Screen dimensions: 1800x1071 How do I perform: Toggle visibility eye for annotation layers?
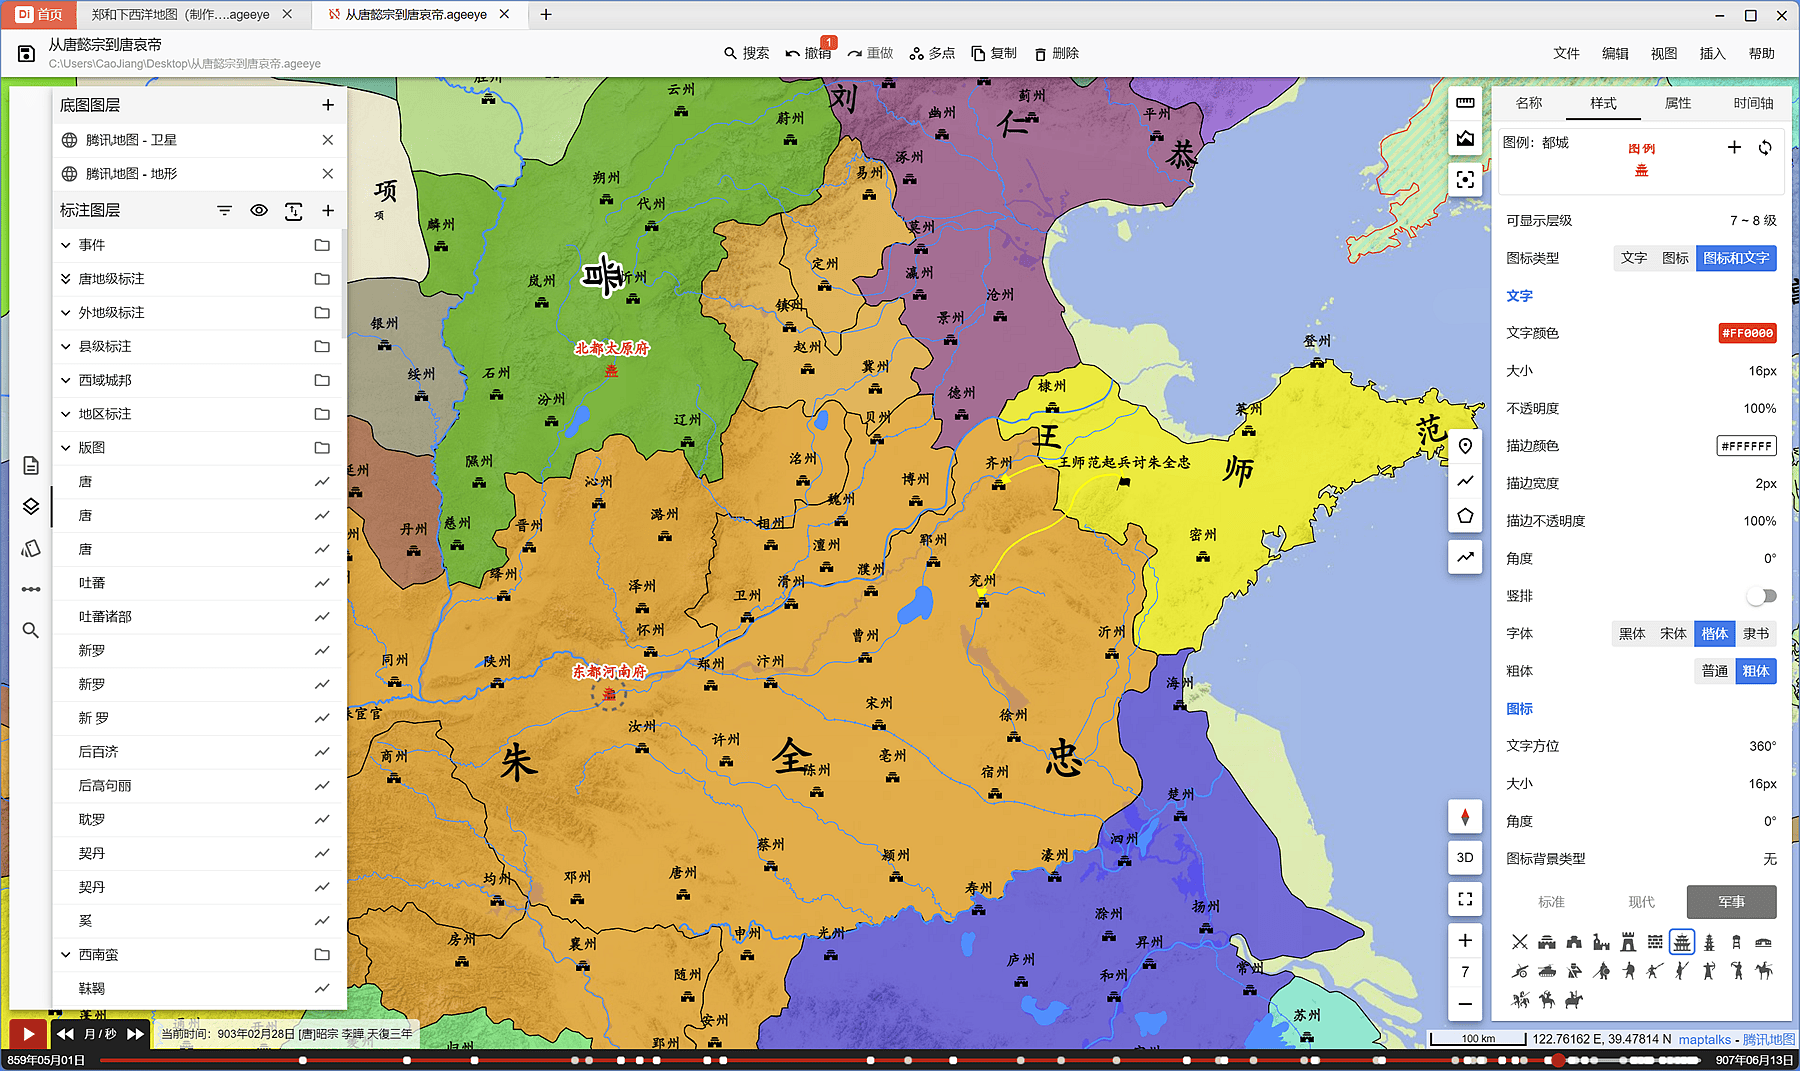pos(259,210)
